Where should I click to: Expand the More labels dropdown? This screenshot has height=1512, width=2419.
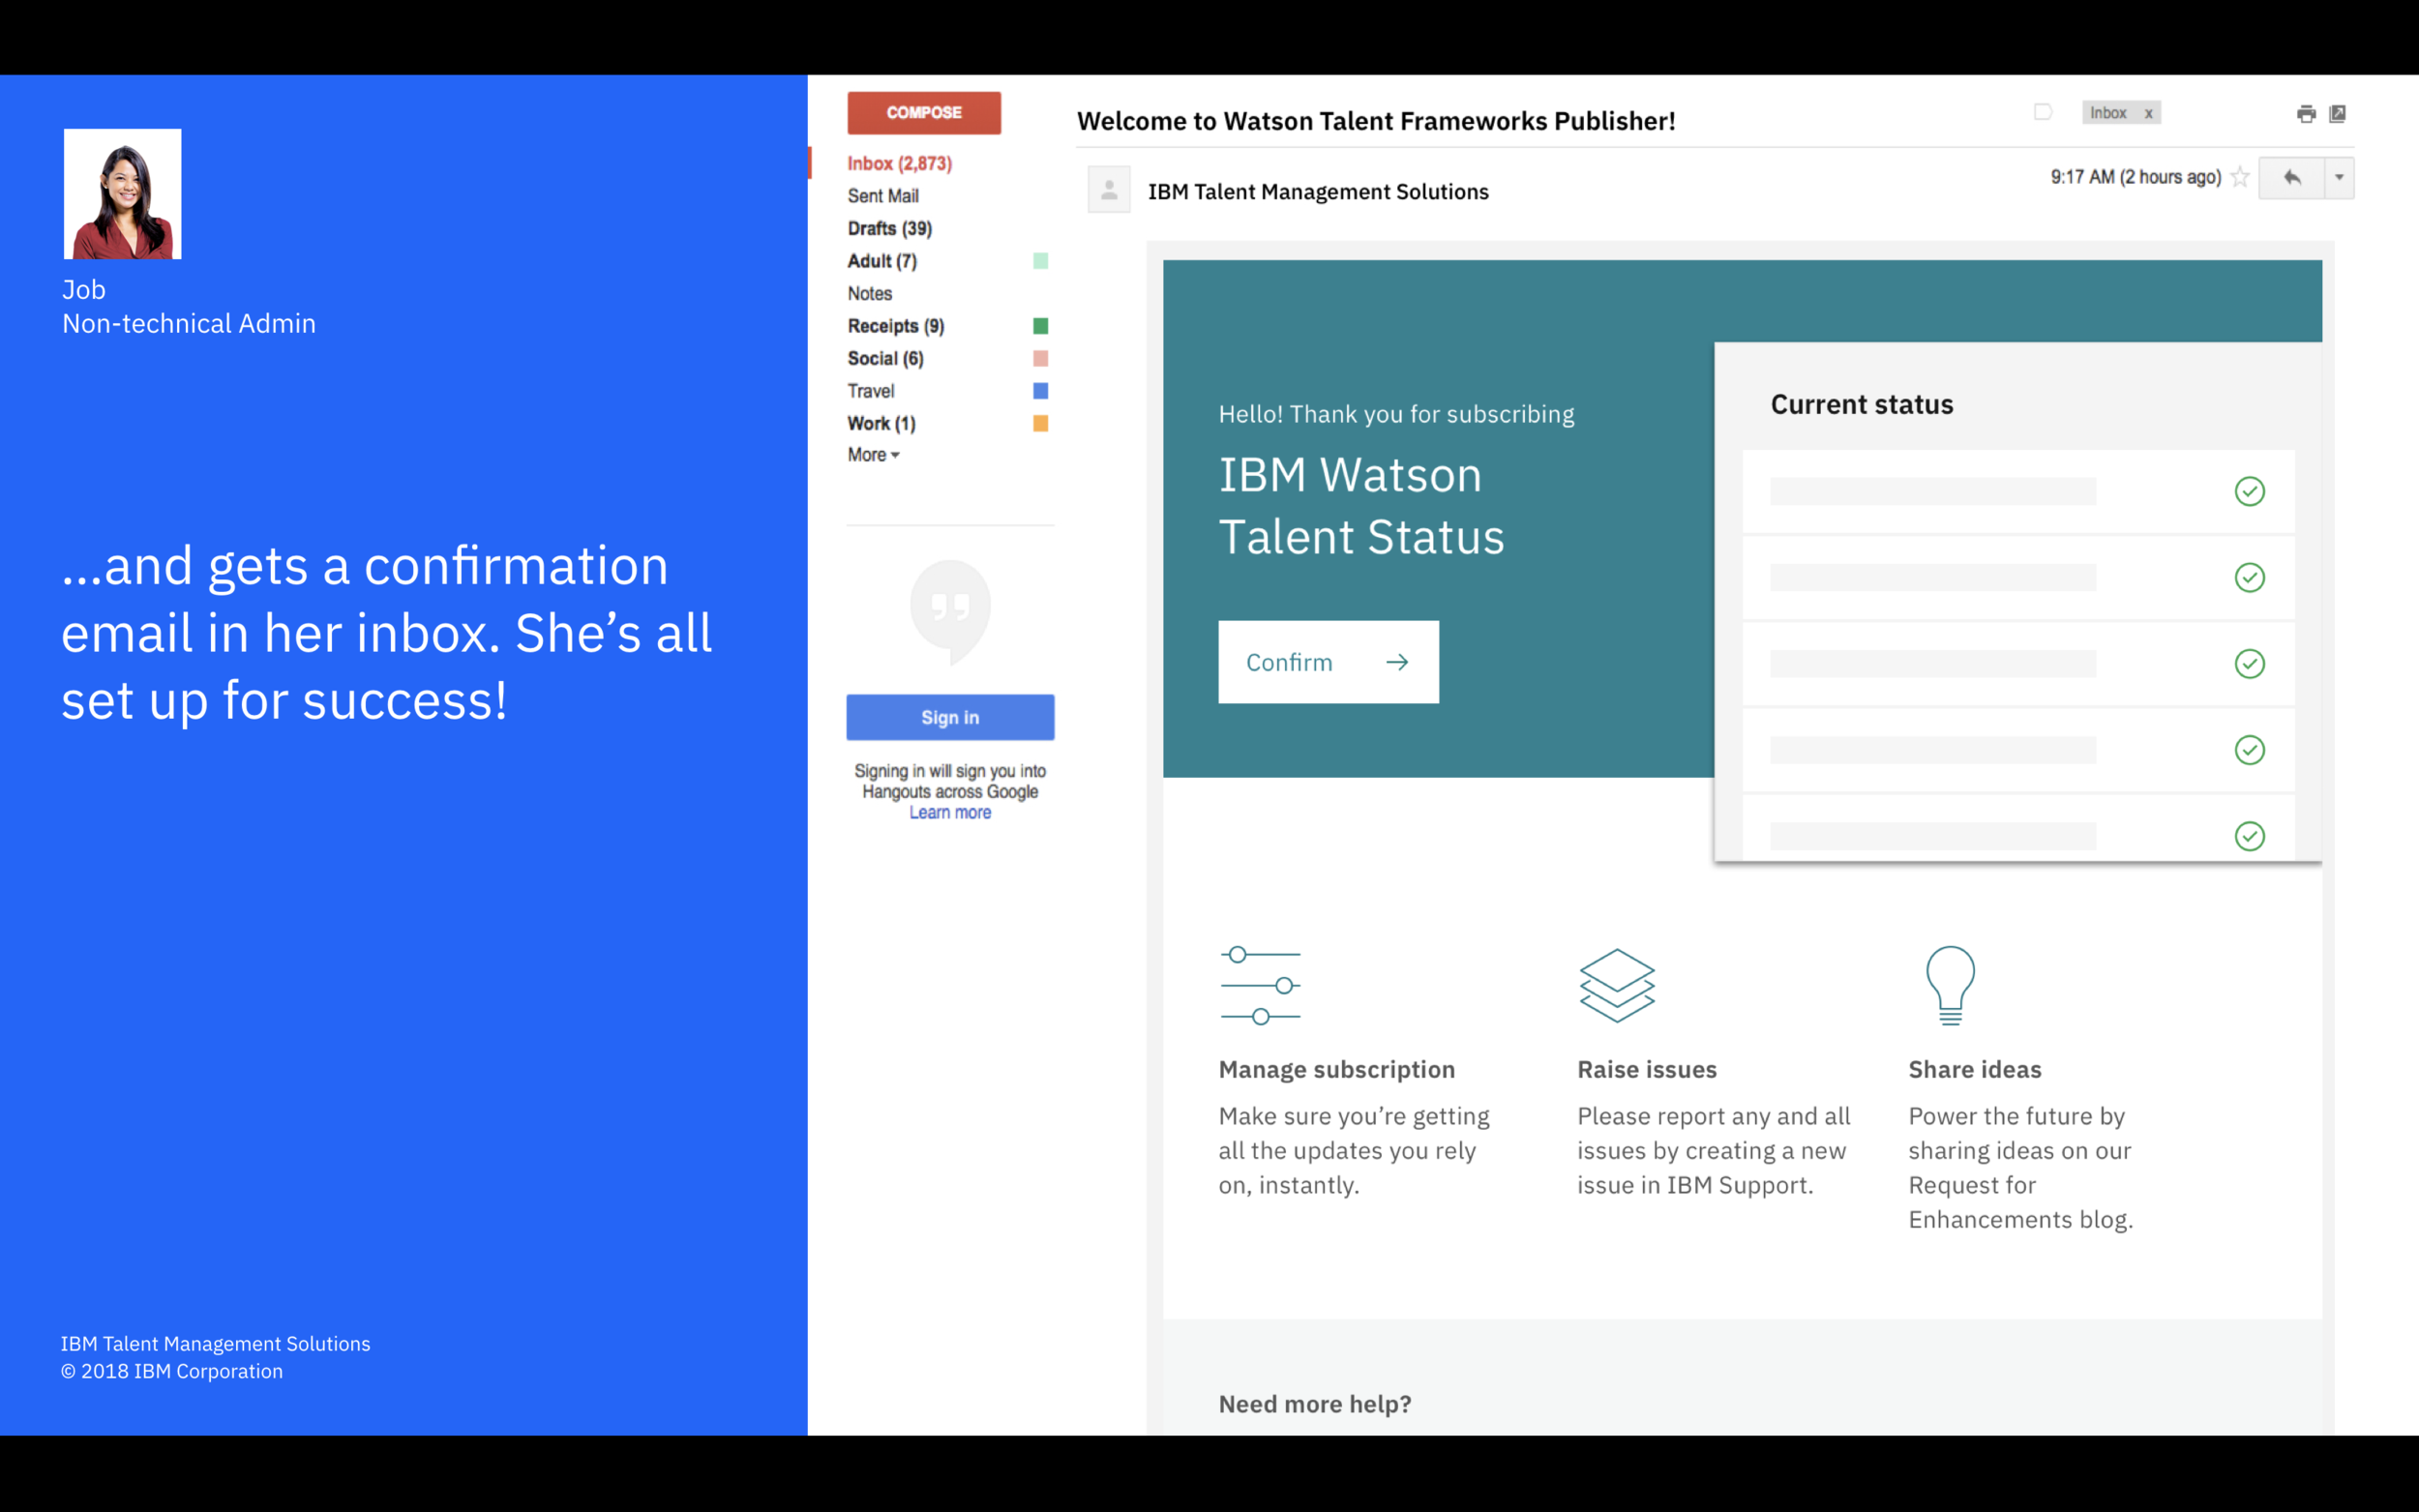pyautogui.click(x=874, y=455)
